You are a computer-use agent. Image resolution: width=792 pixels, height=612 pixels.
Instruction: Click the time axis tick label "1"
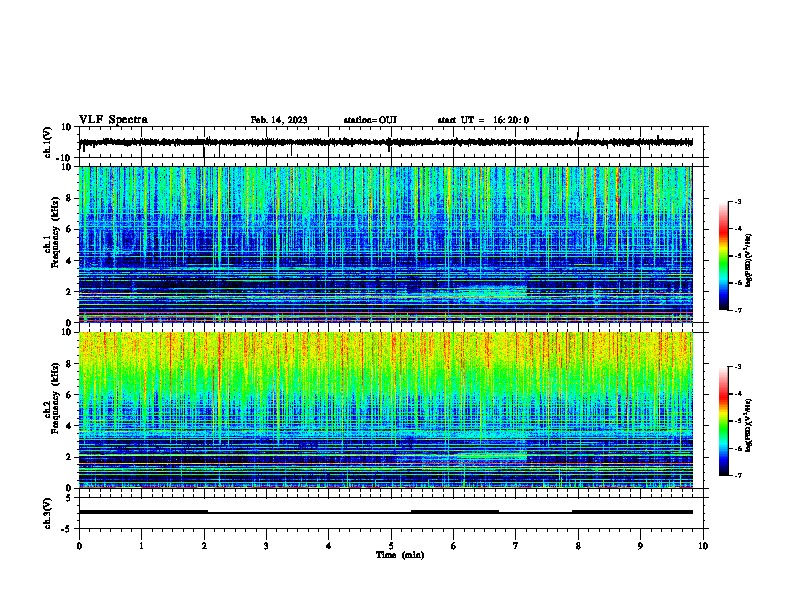tap(141, 546)
